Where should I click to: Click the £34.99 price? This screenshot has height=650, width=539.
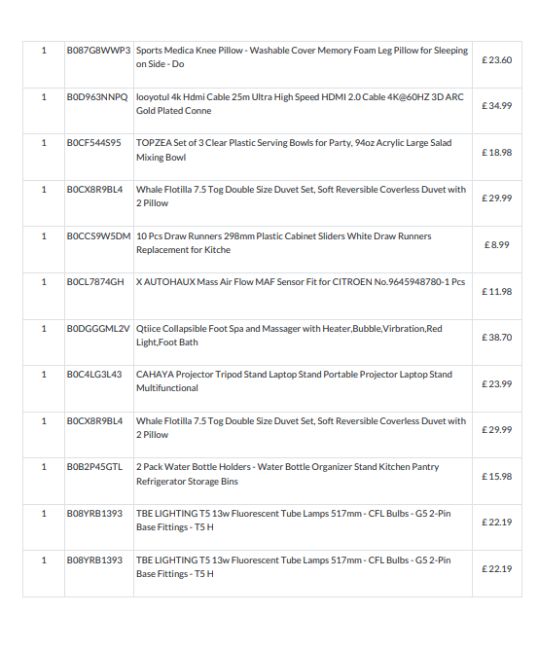pyautogui.click(x=497, y=106)
